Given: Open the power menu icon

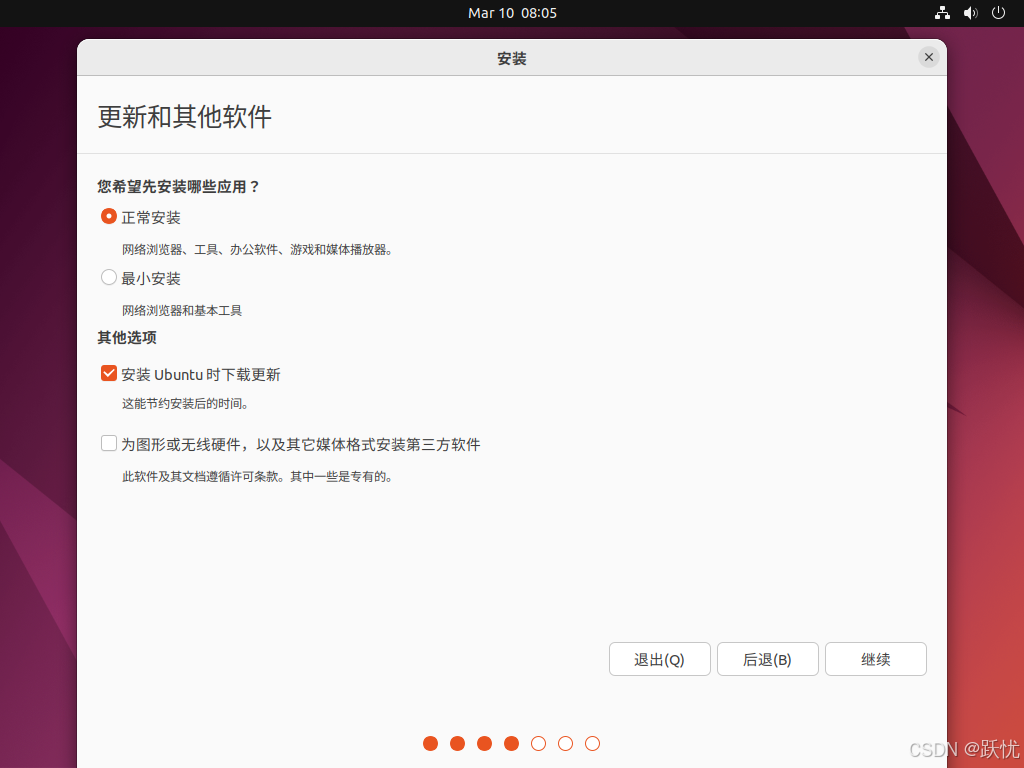Looking at the screenshot, I should 998,13.
